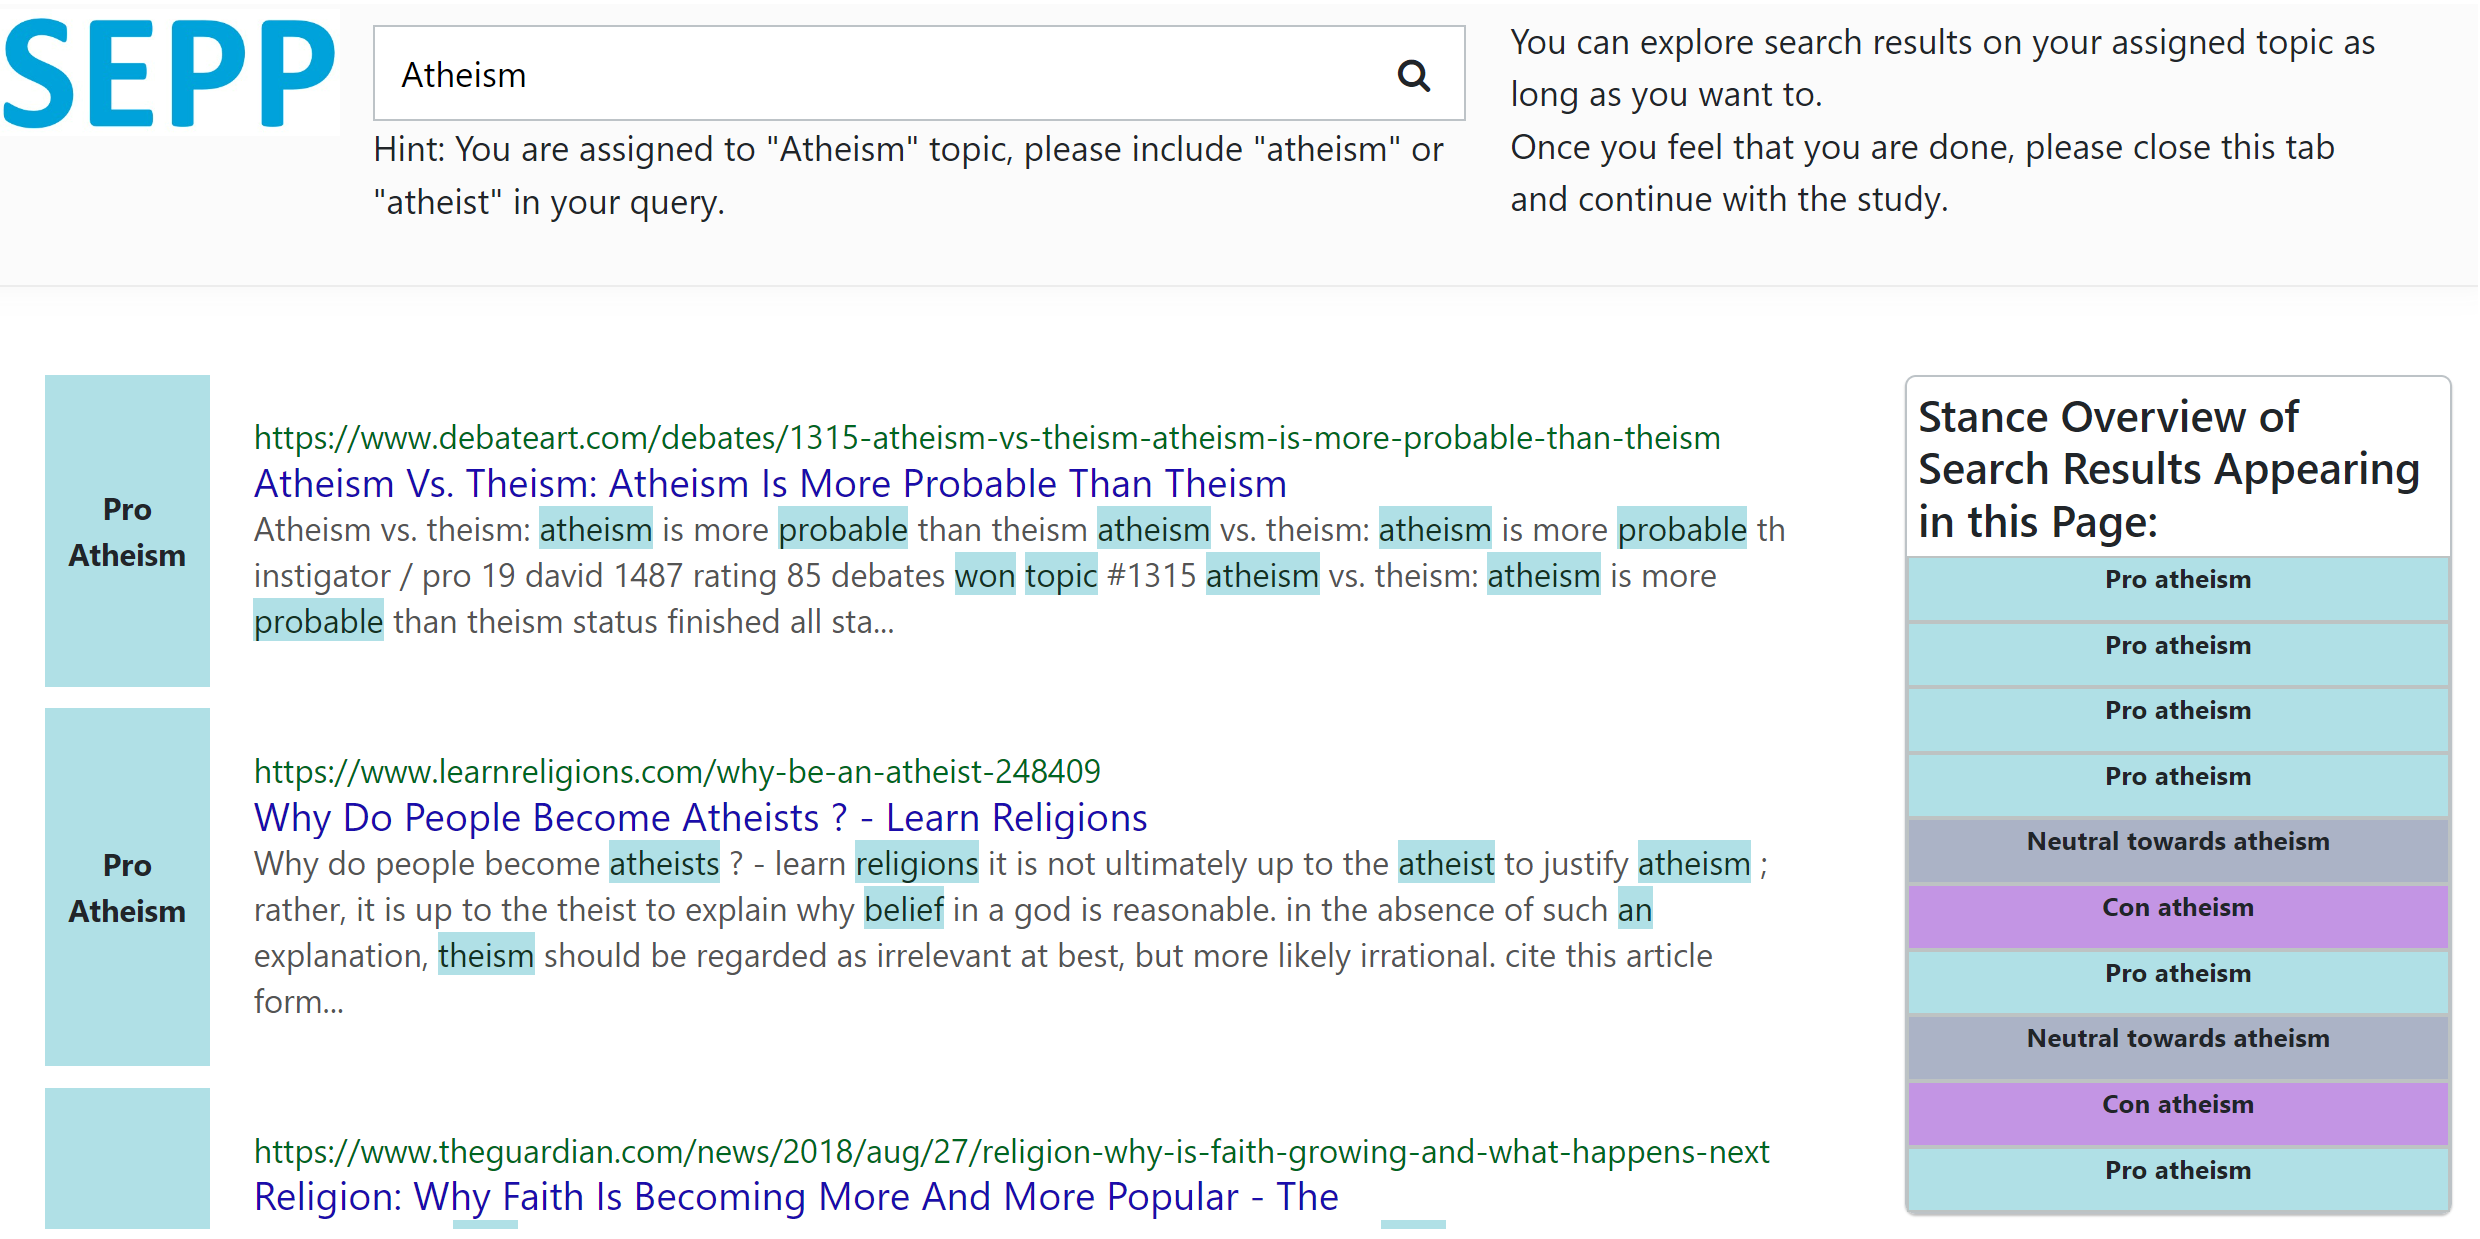Select first Con atheism overview entry
Screen dimensions: 2480x1239
point(2178,917)
